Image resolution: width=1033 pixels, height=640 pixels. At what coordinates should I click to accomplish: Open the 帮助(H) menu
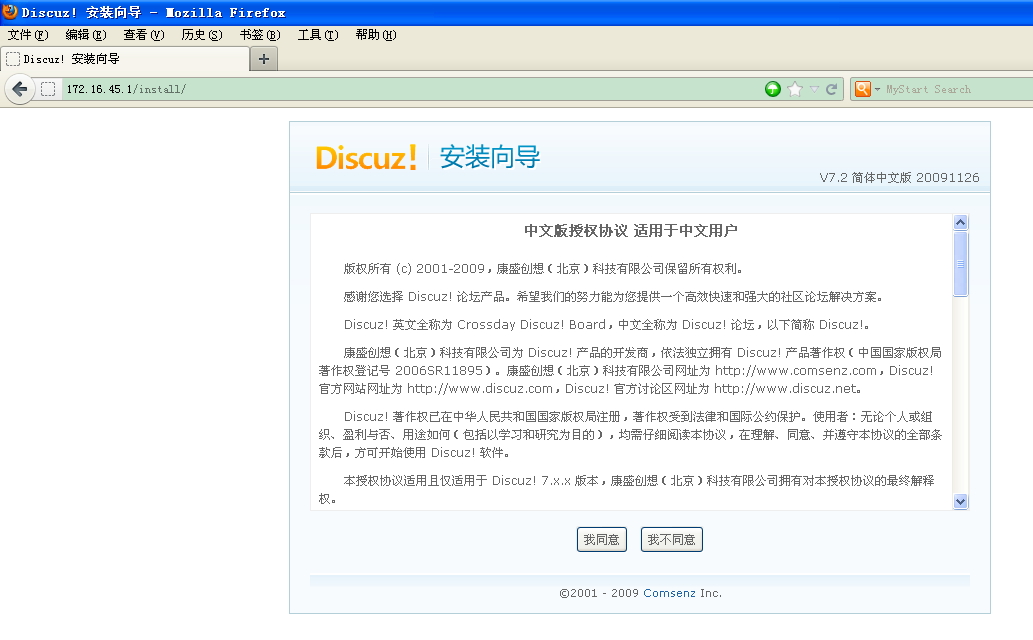coord(376,35)
